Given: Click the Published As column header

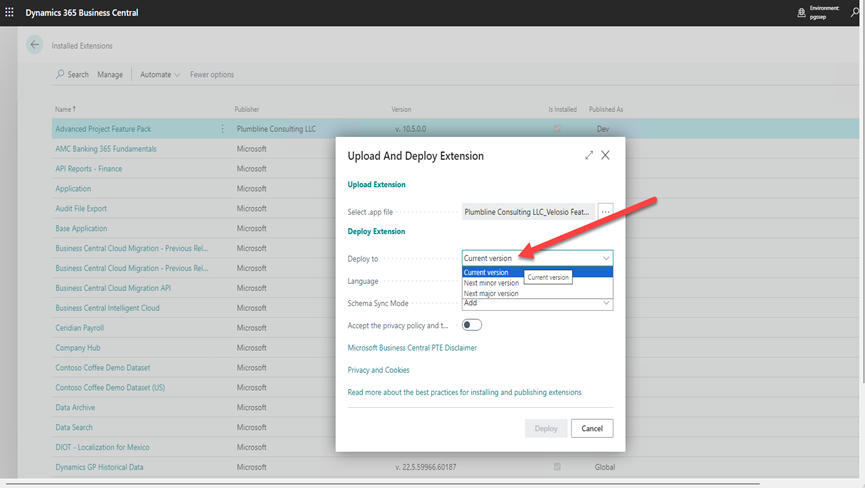Looking at the screenshot, I should coord(606,109).
